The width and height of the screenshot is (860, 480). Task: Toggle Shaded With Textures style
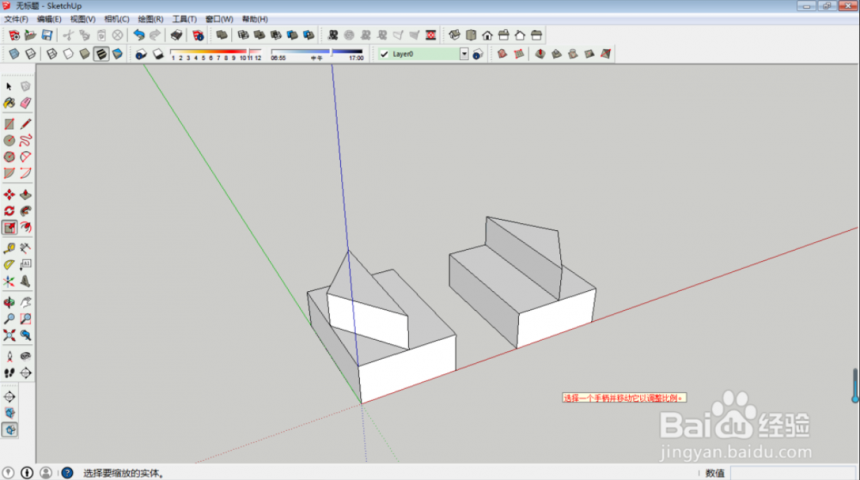pyautogui.click(x=101, y=54)
